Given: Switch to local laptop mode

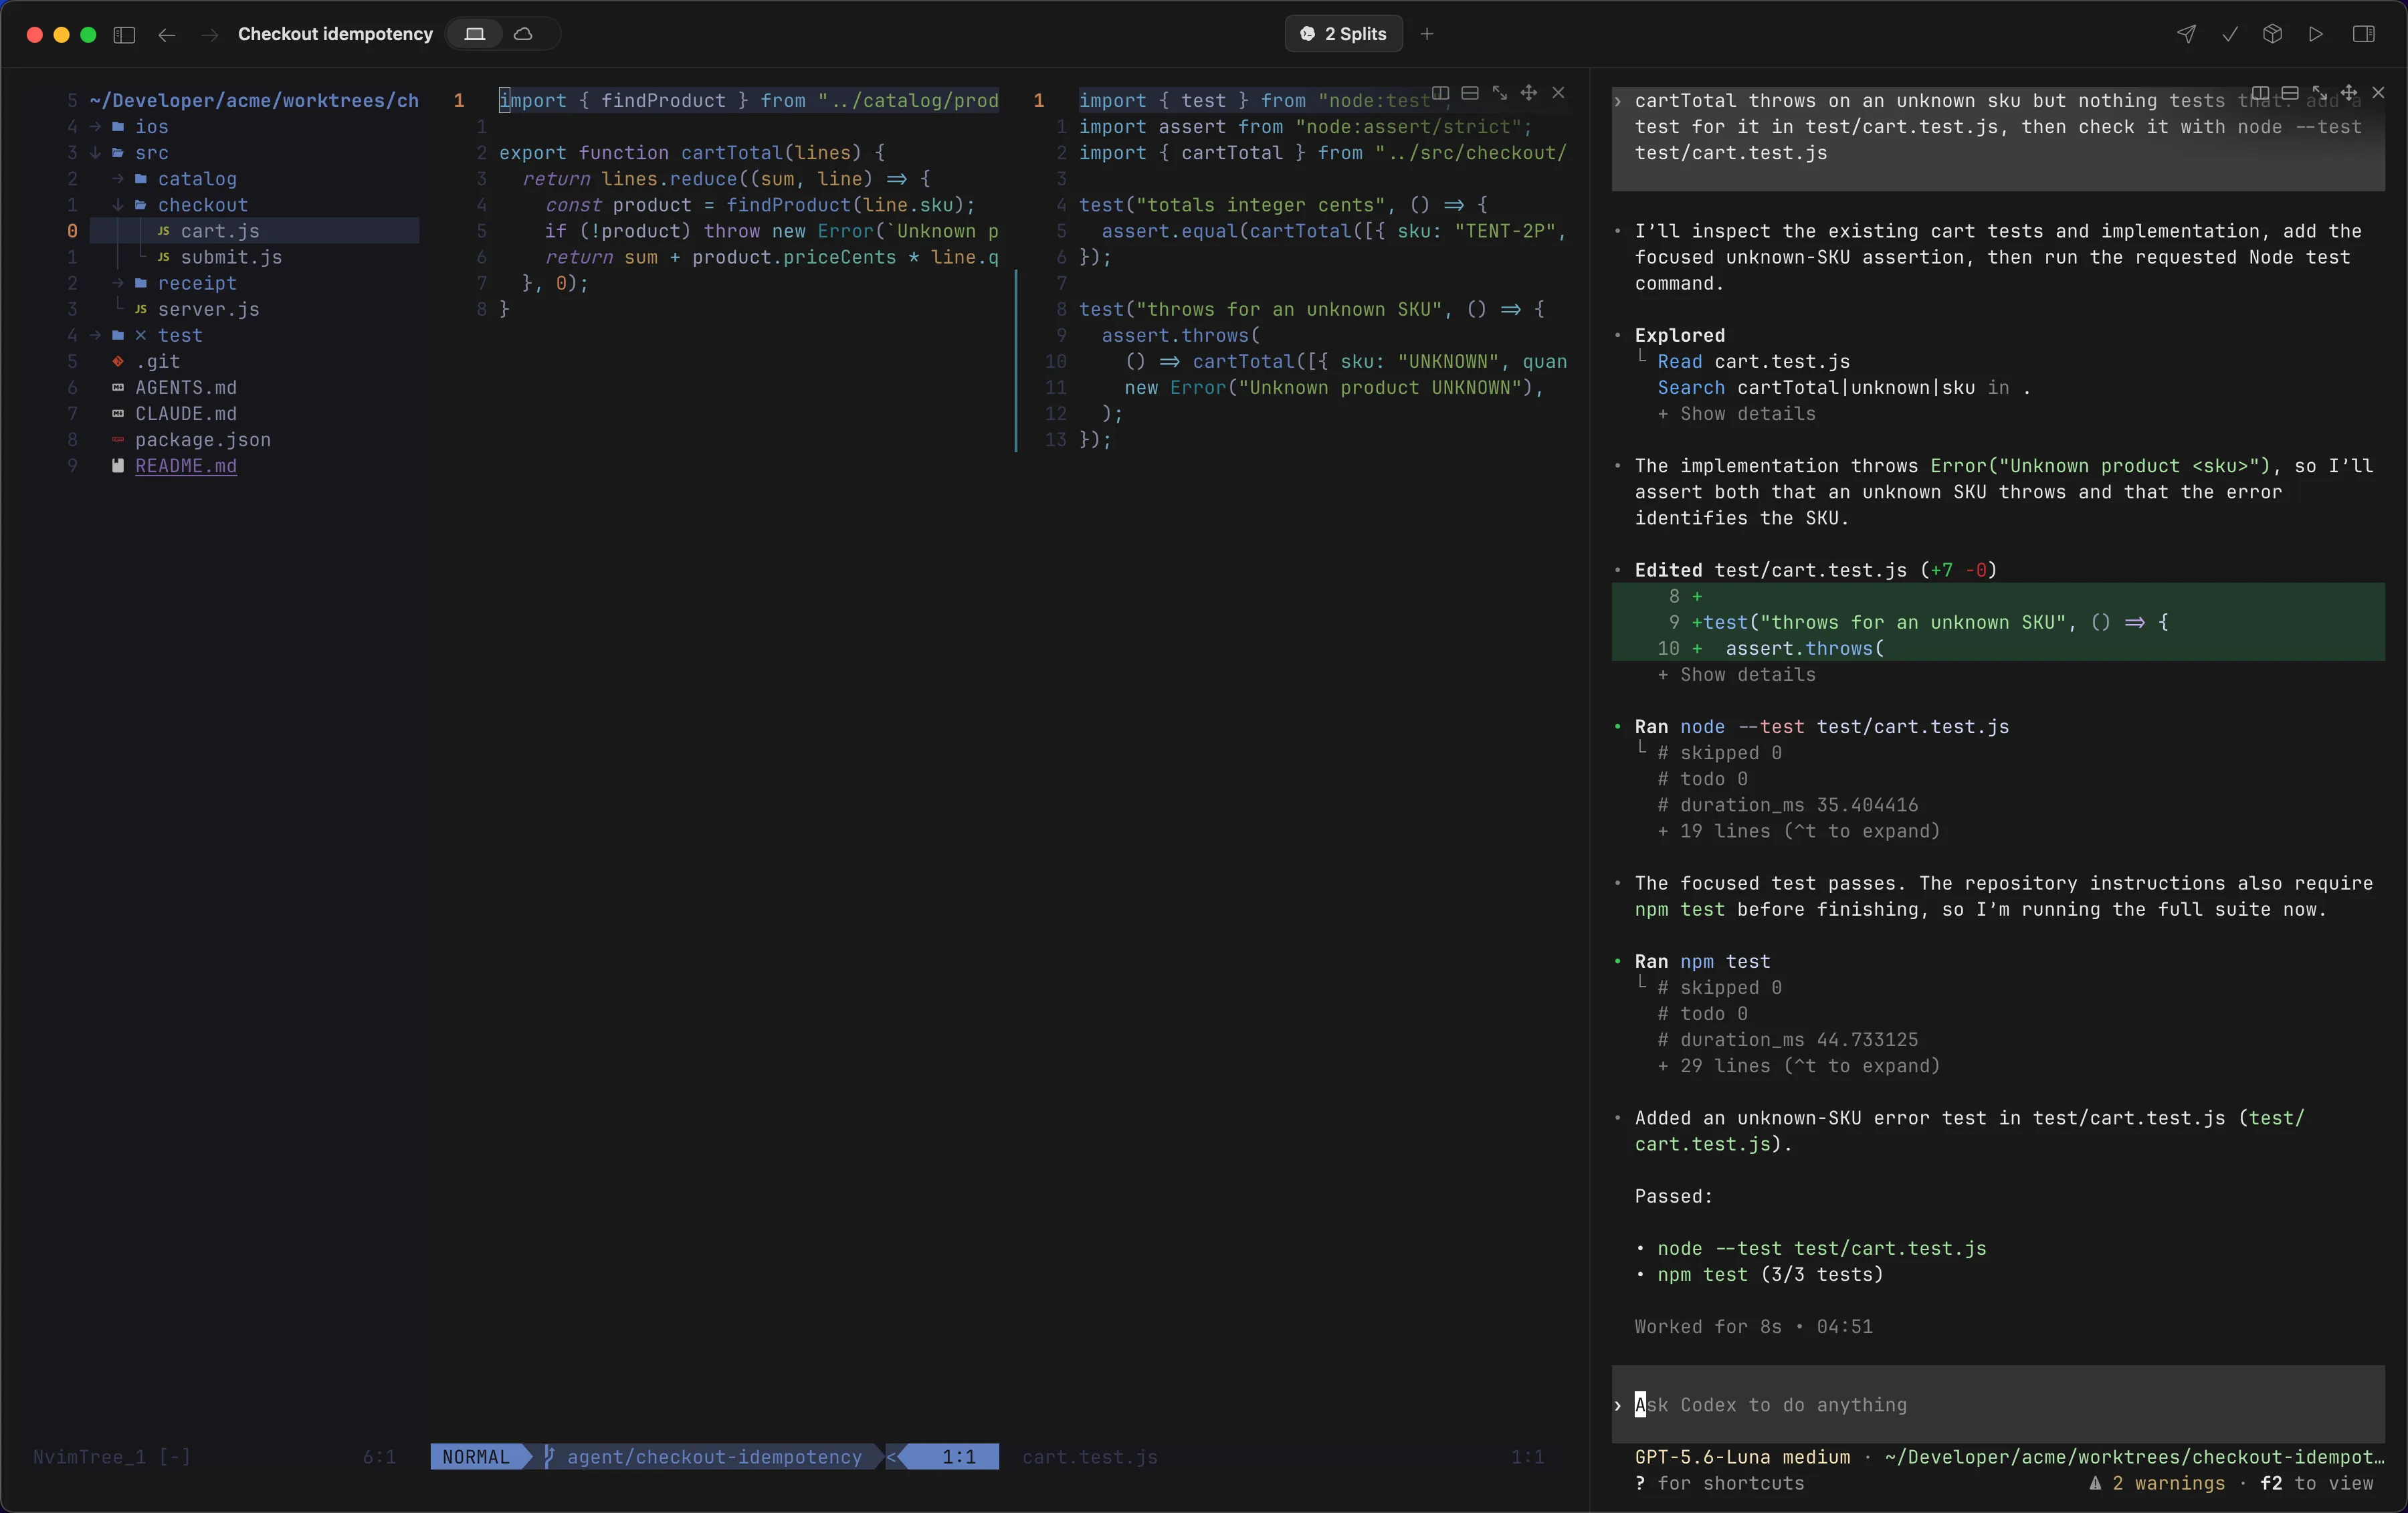Looking at the screenshot, I should point(475,34).
